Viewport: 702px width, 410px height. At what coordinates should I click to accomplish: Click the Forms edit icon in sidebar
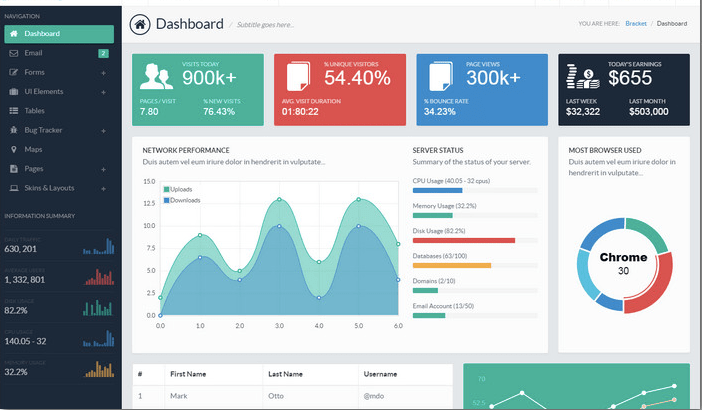(14, 72)
